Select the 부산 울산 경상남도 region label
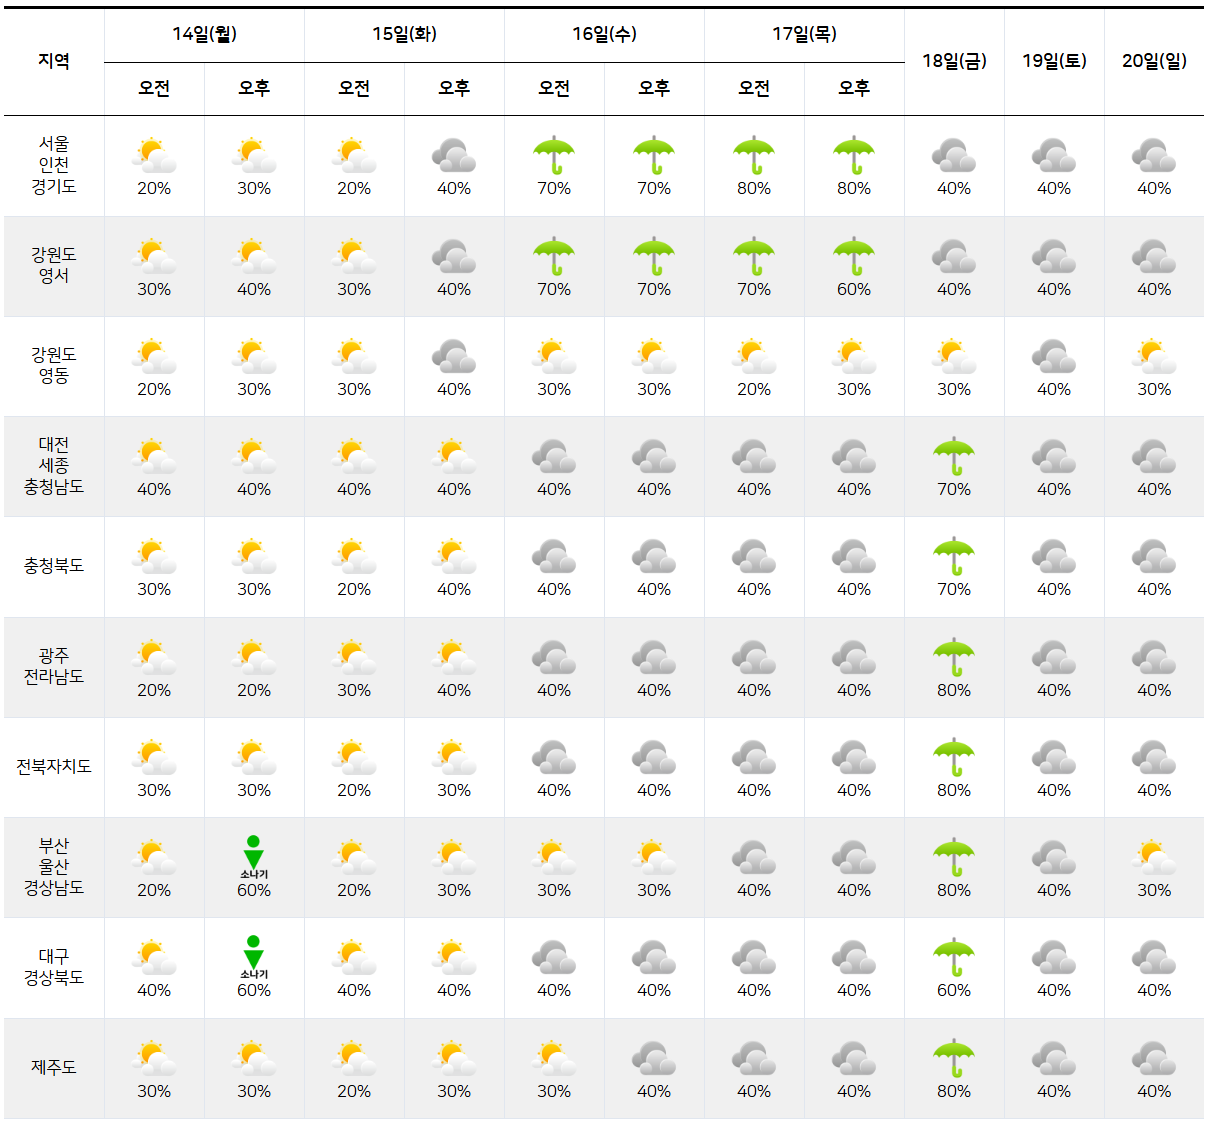The height and width of the screenshot is (1123, 1210). tap(54, 867)
